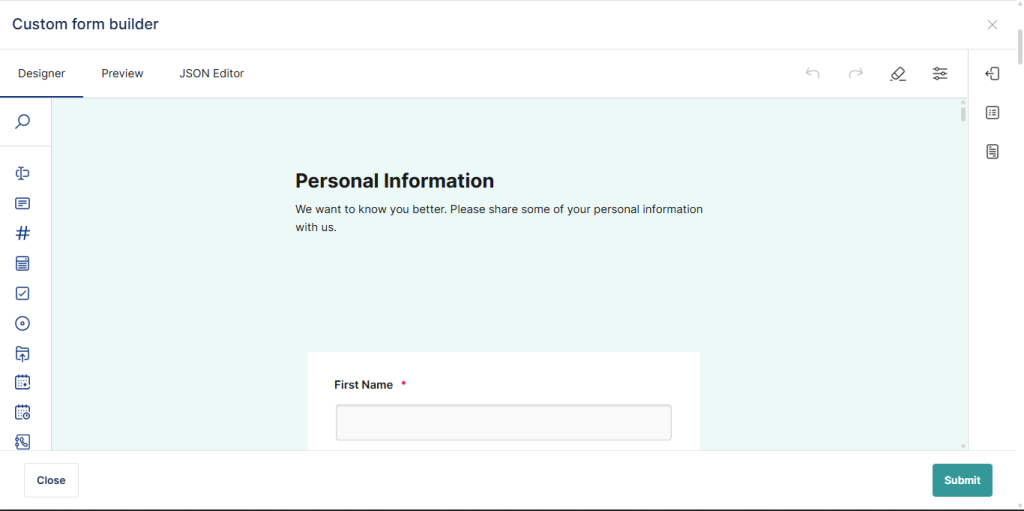1024x511 pixels.
Task: Select the phone field toolbox icon
Action: 22,441
